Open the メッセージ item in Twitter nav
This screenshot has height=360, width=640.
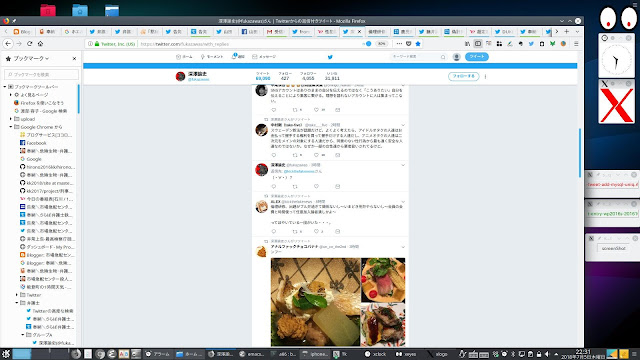[264, 57]
